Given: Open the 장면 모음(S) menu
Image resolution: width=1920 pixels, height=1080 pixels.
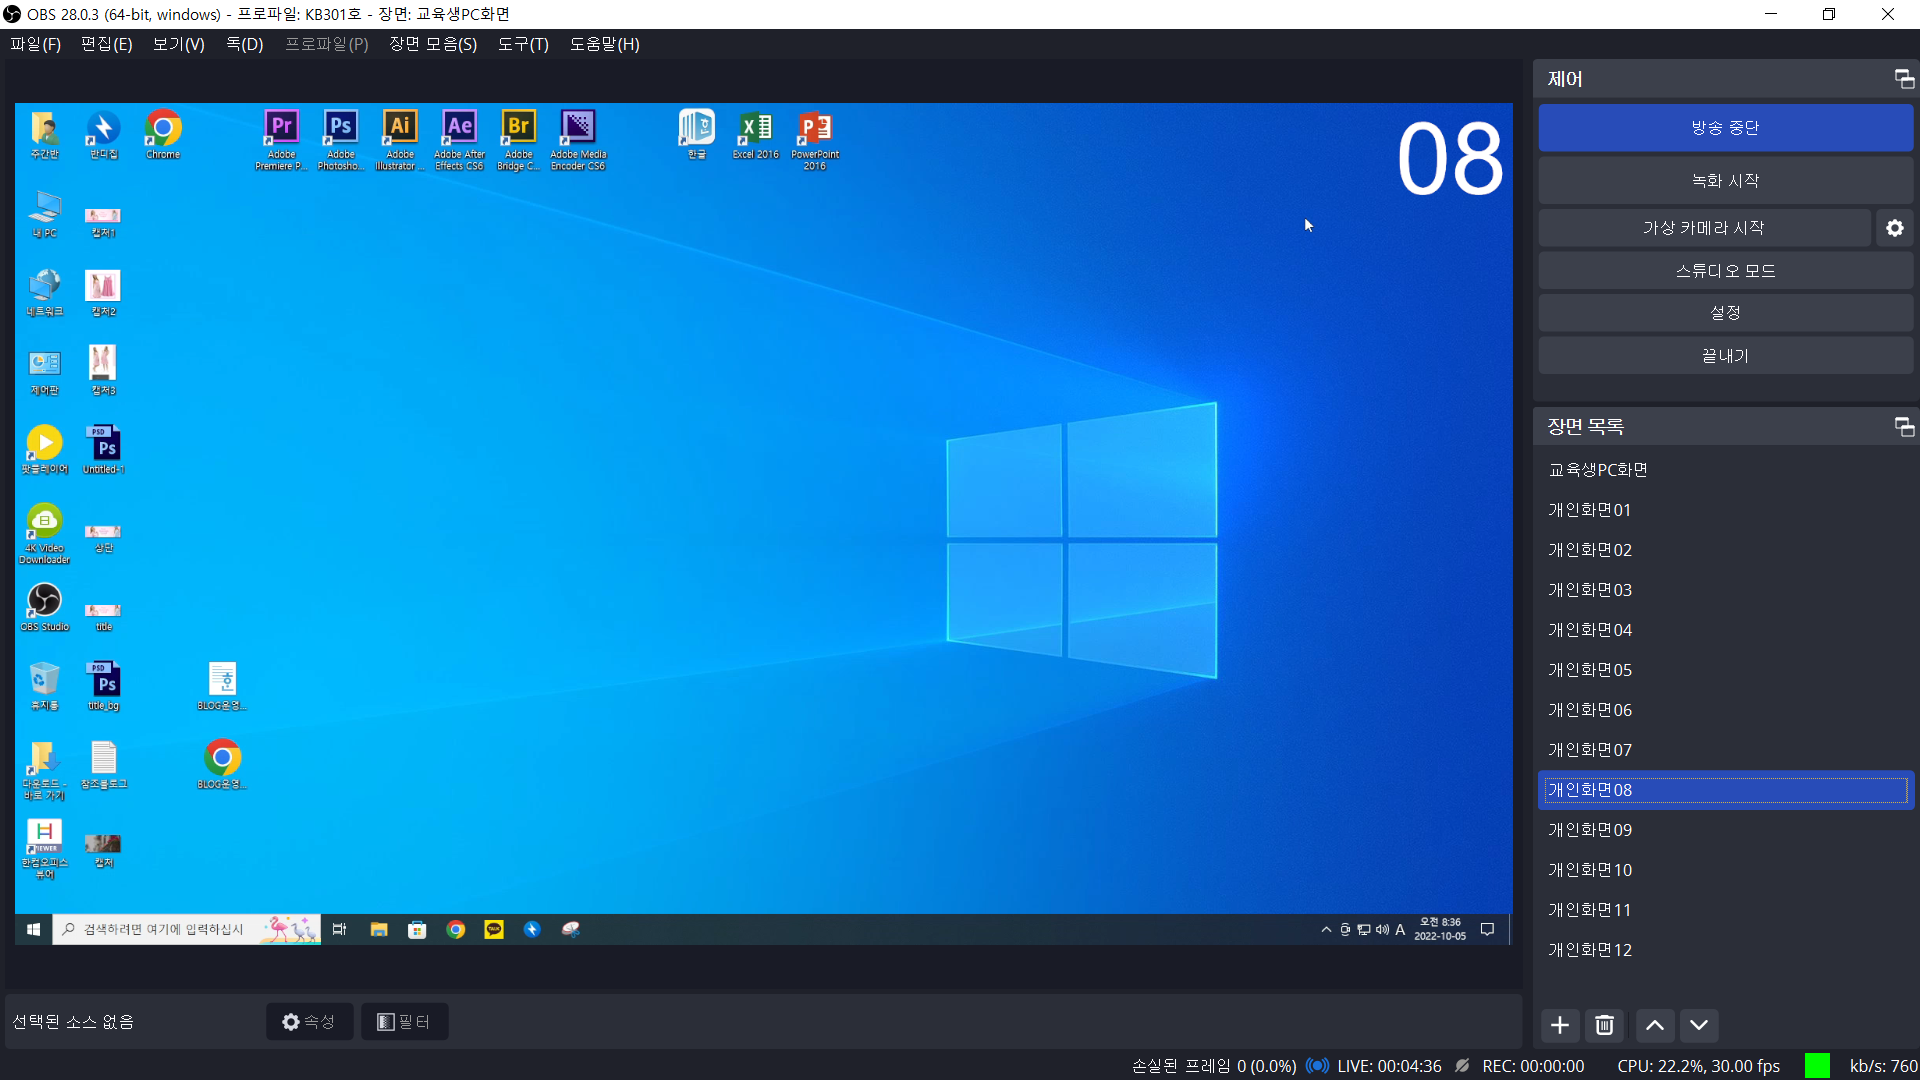Looking at the screenshot, I should [432, 44].
